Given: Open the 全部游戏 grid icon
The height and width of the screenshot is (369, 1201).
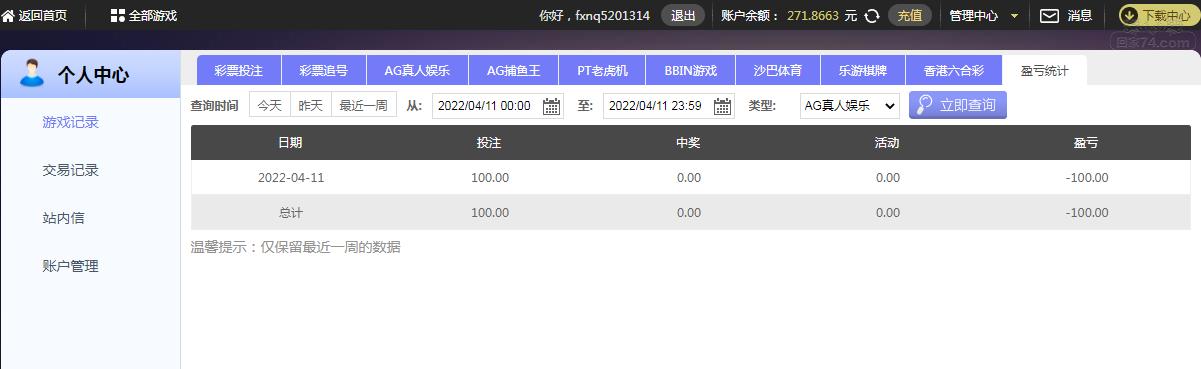Looking at the screenshot, I should tap(118, 15).
